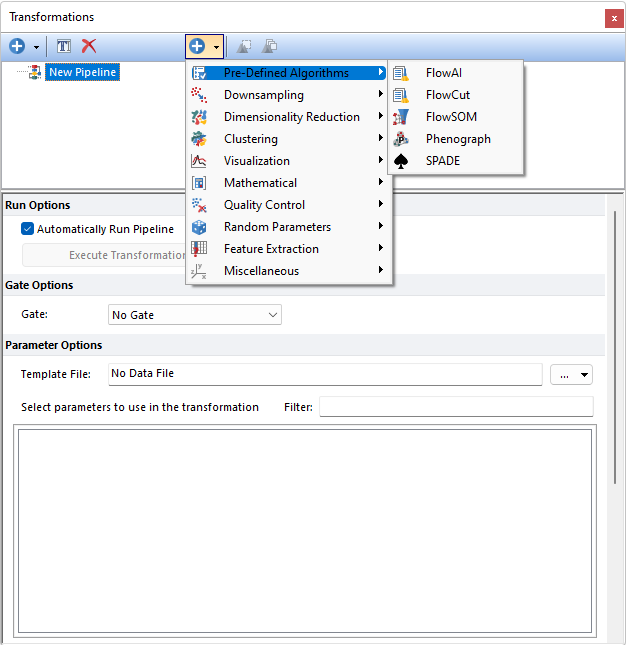Select the Phenograph algorithm icon
This screenshot has width=626, height=645.
[x=401, y=139]
